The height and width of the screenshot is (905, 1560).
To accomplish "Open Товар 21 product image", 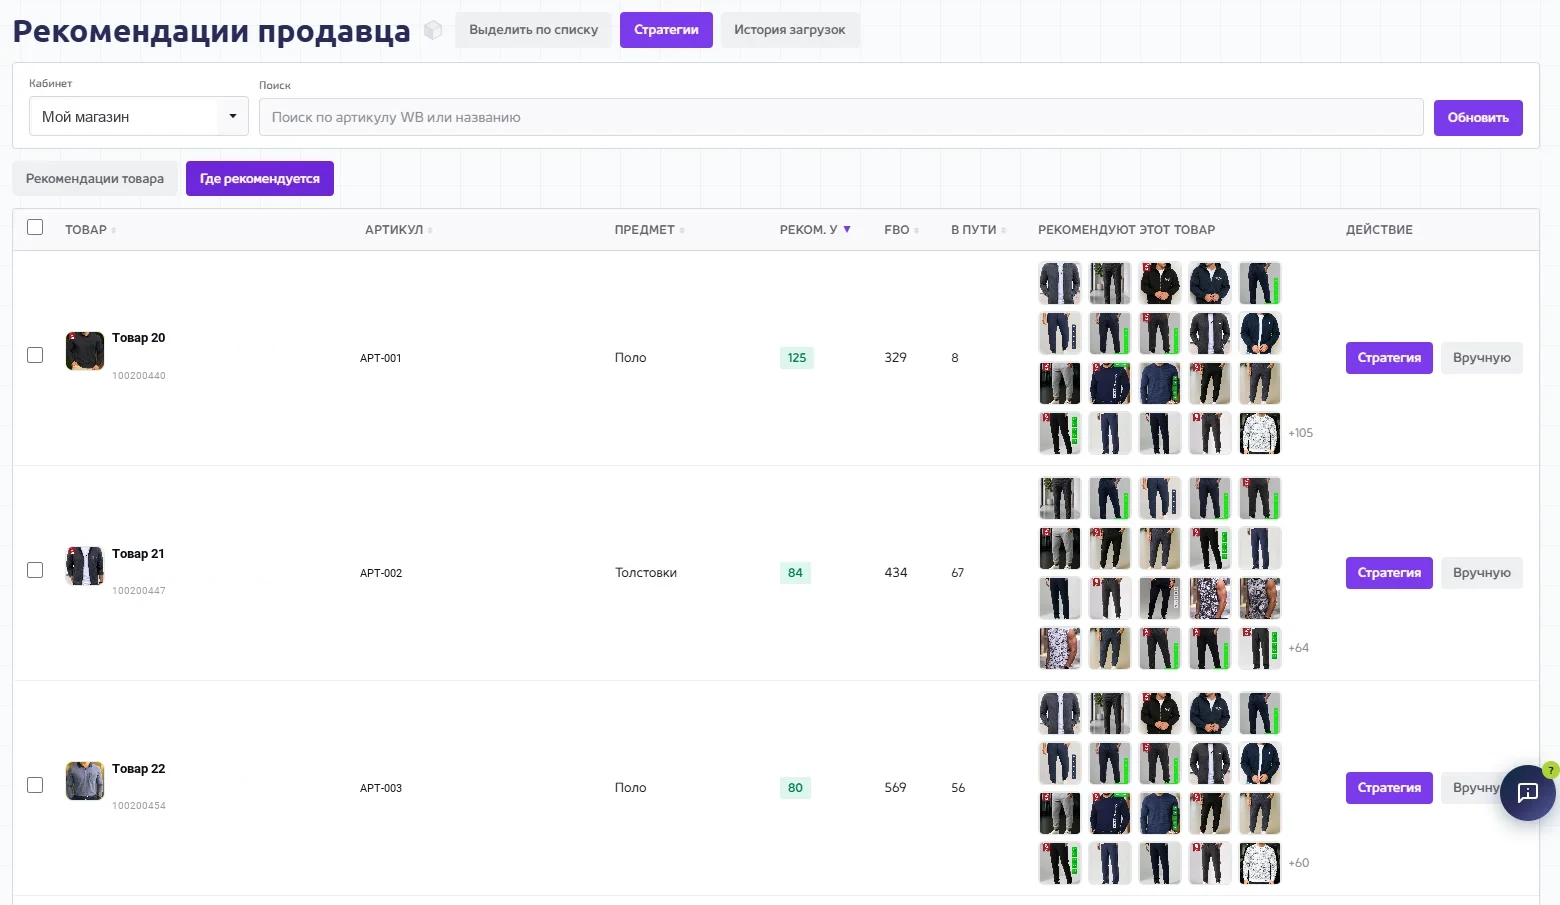I will pyautogui.click(x=85, y=566).
